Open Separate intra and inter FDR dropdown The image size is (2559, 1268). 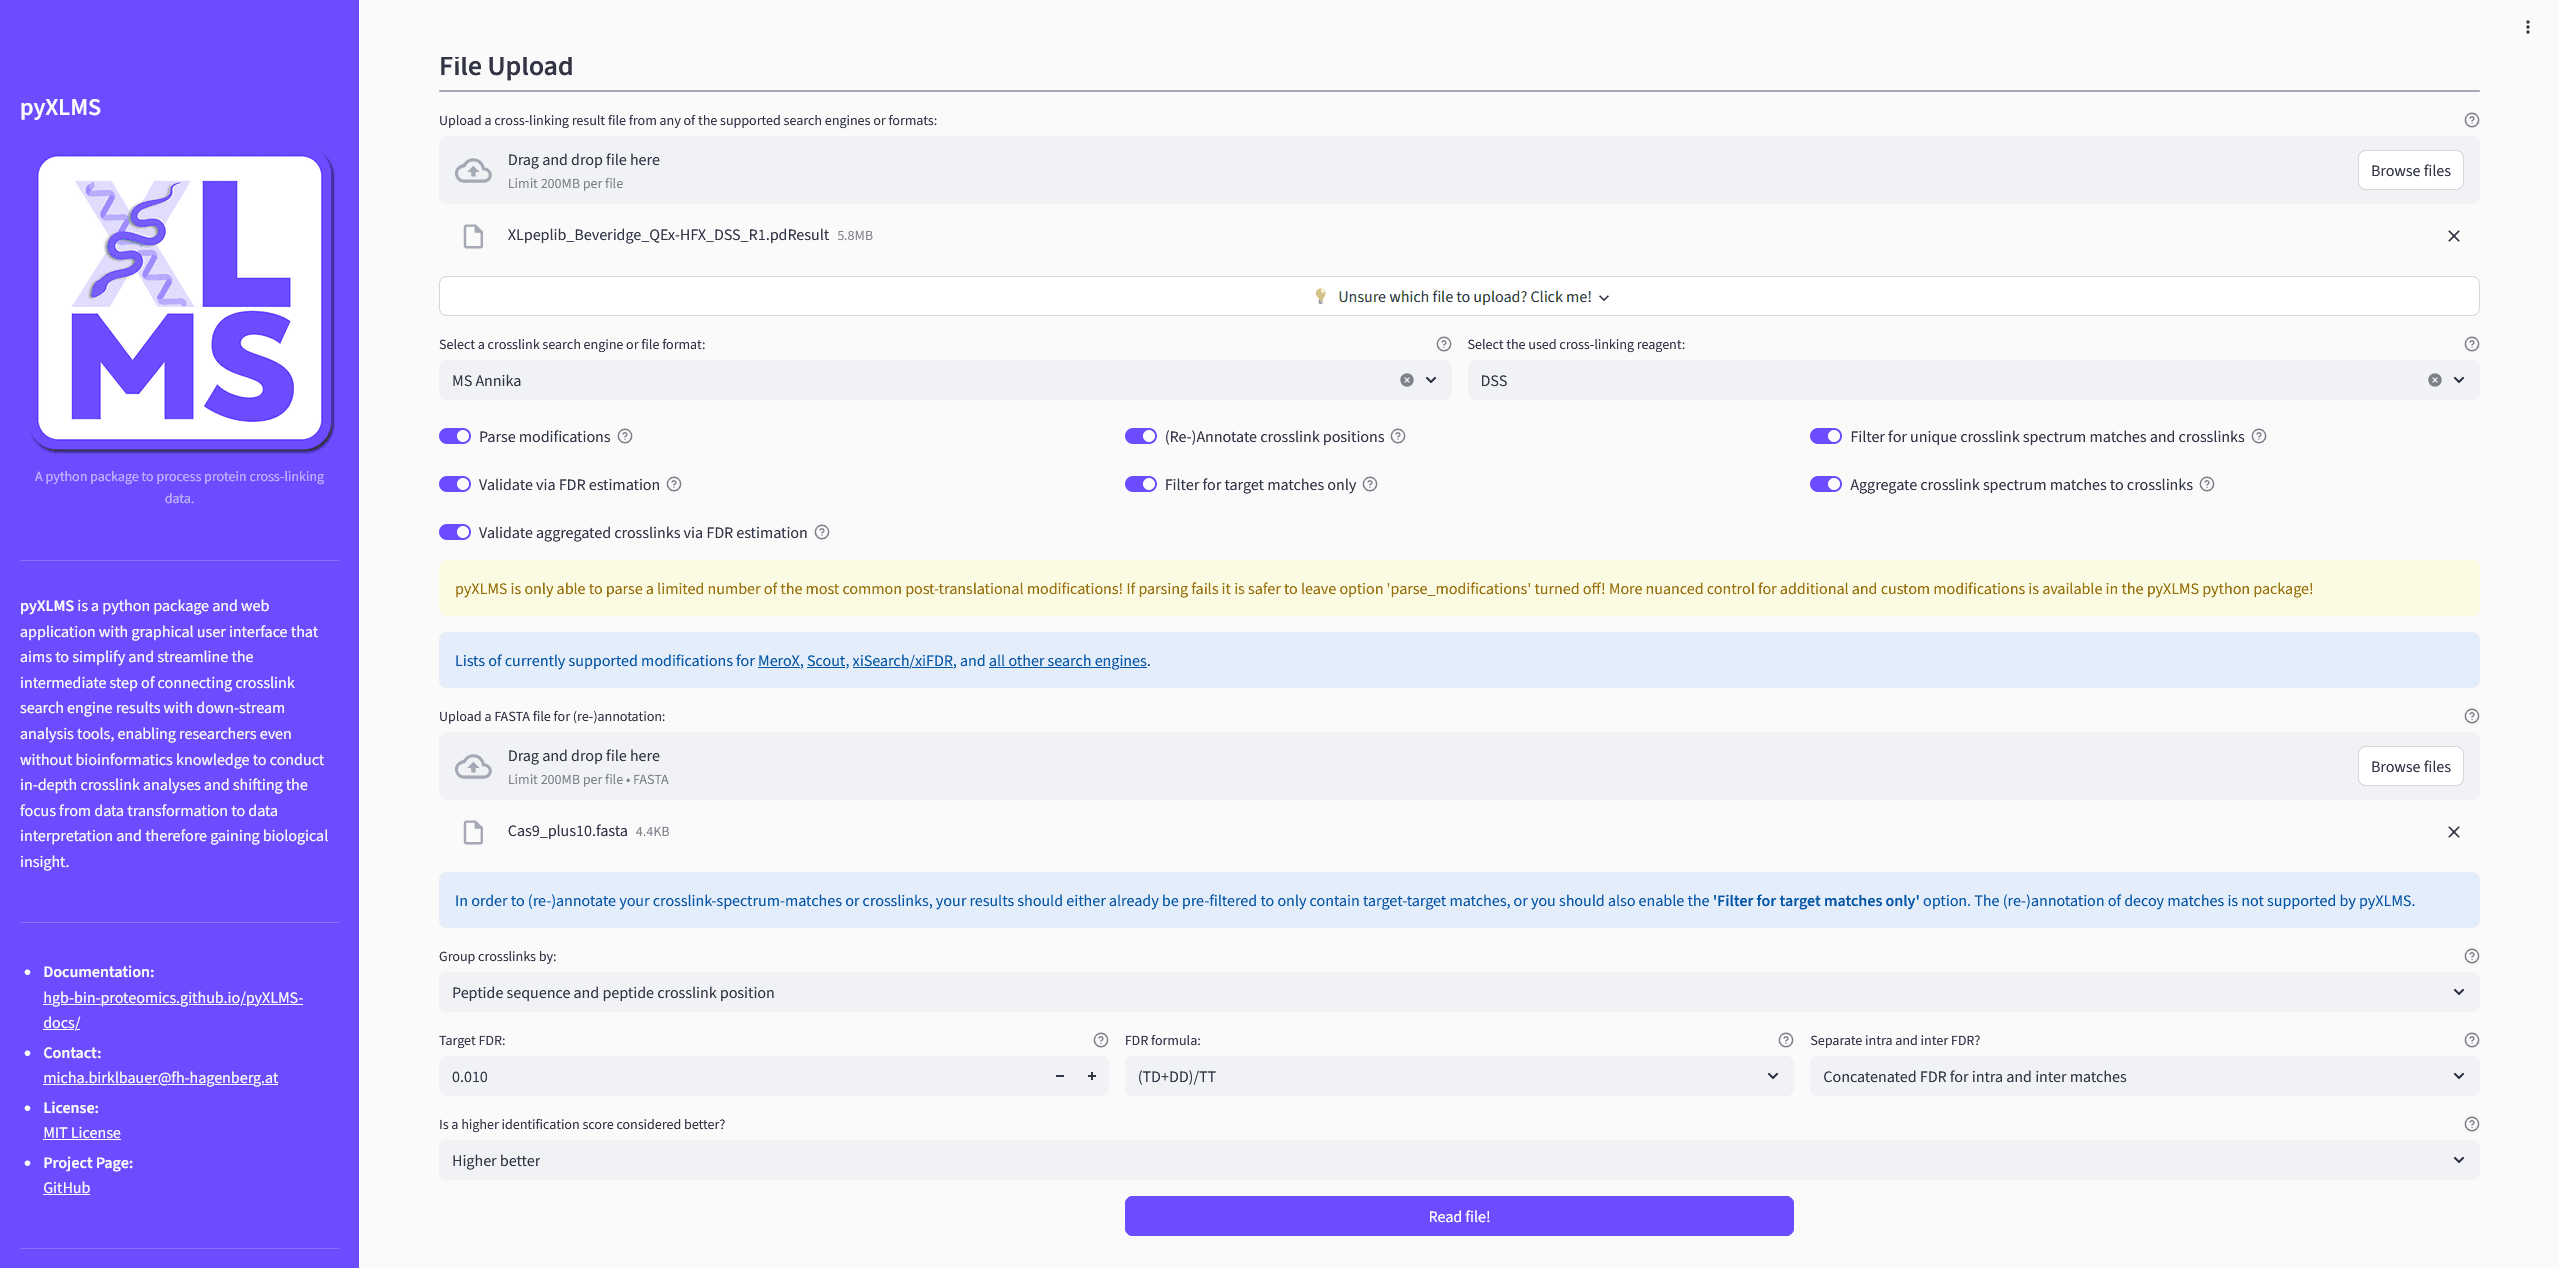(x=2143, y=1076)
